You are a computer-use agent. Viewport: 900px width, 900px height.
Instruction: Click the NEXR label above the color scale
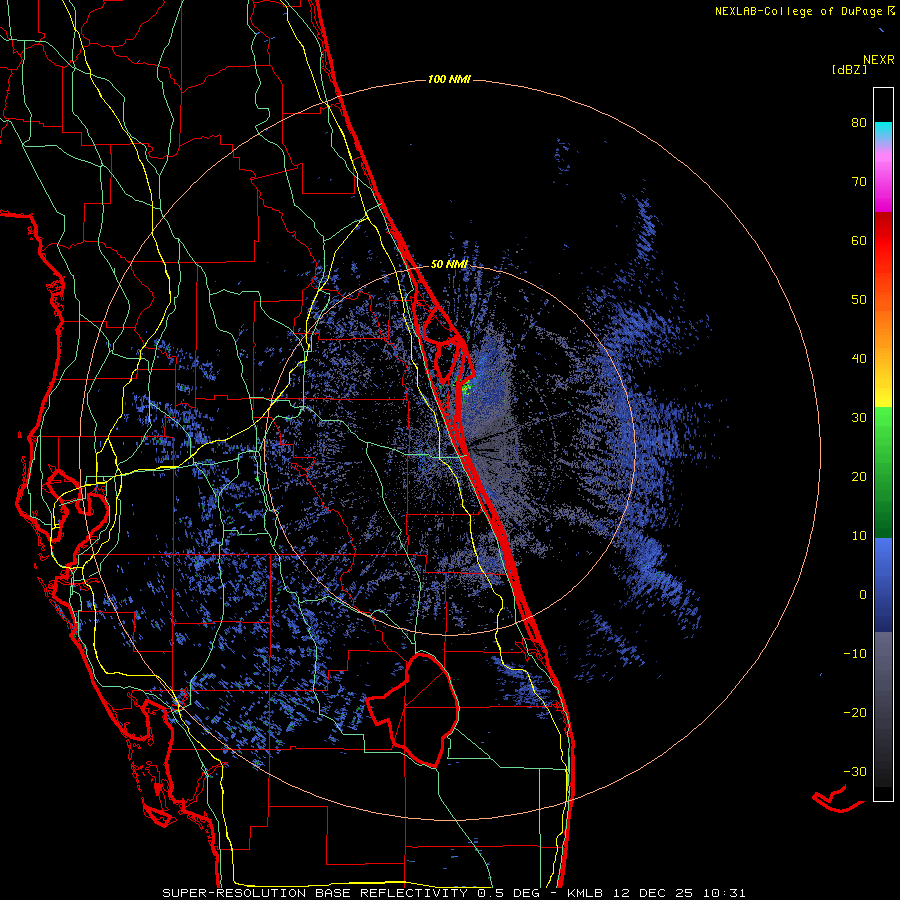[x=878, y=60]
